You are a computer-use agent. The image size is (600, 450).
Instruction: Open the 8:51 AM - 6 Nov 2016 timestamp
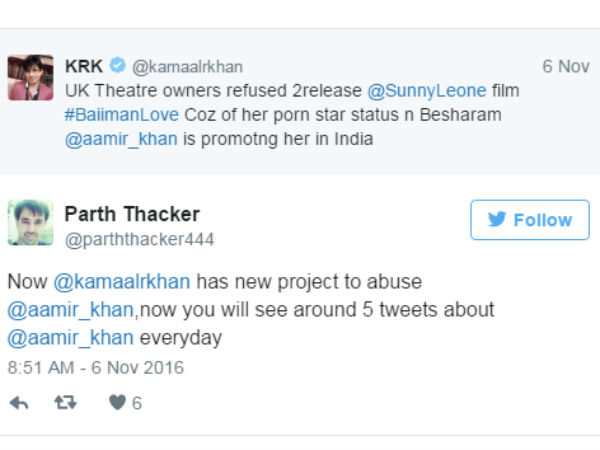96,368
